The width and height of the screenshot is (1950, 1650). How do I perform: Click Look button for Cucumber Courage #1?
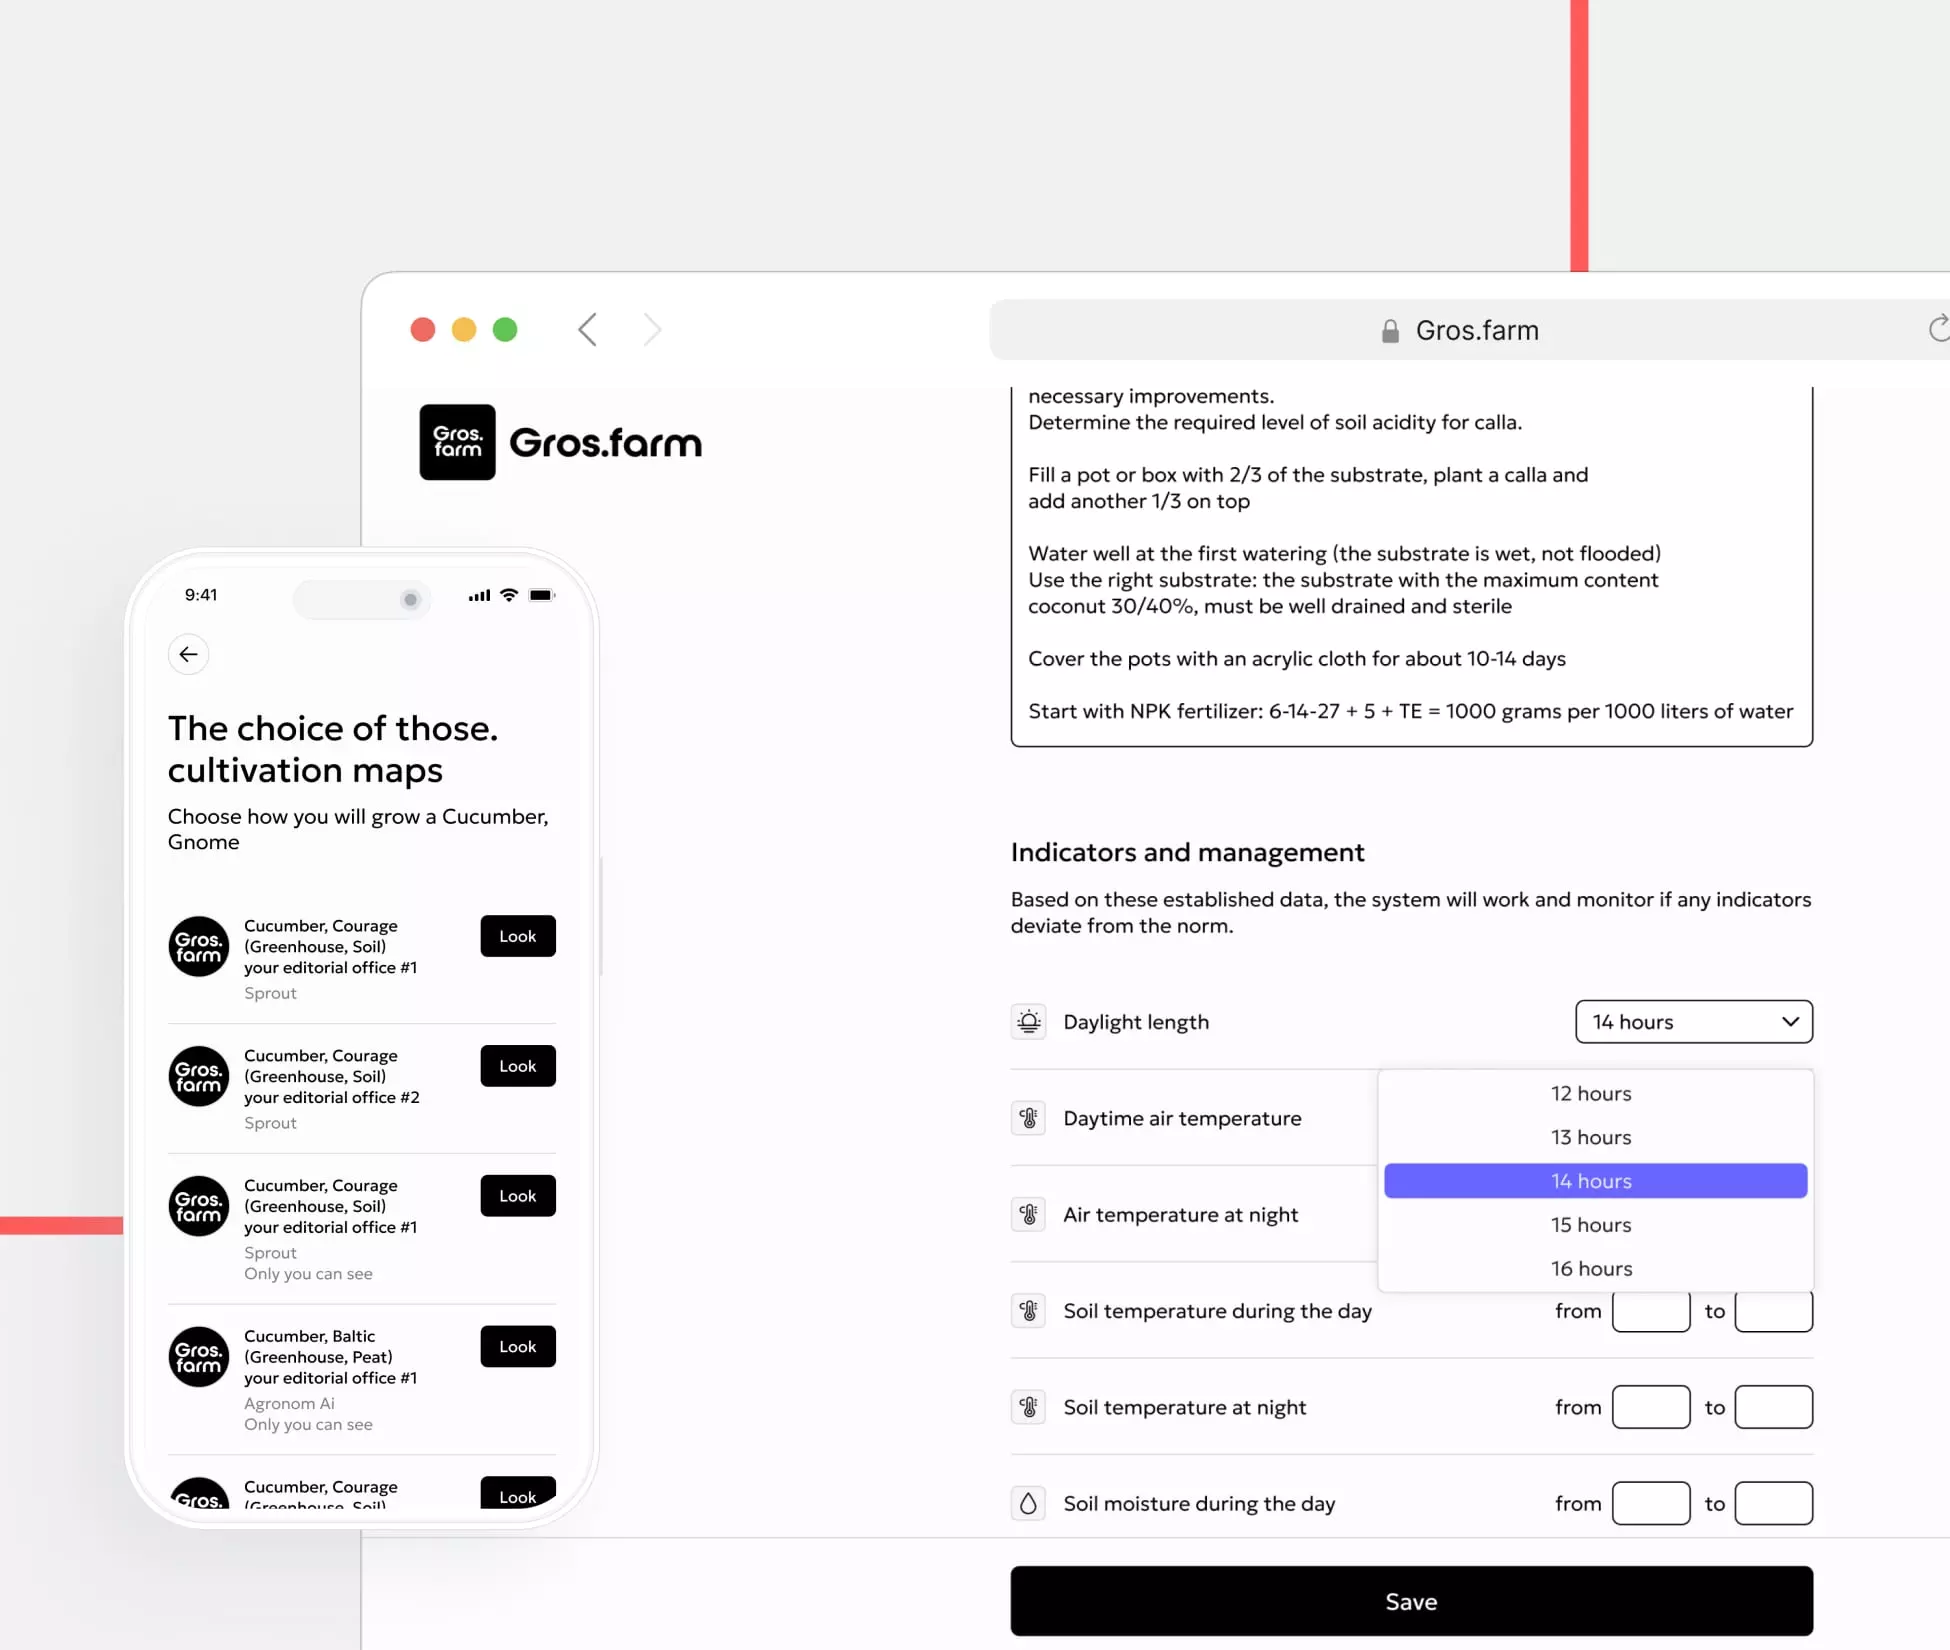(x=517, y=936)
